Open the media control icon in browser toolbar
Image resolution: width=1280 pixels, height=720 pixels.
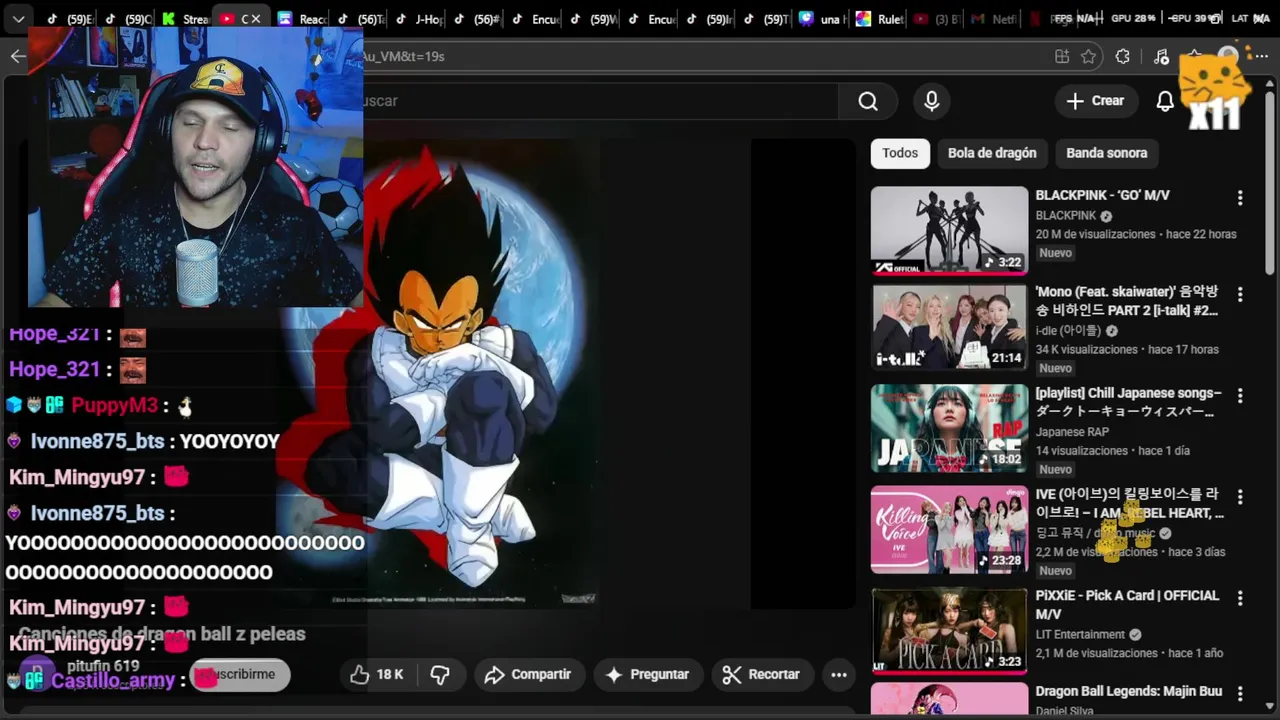(1160, 57)
